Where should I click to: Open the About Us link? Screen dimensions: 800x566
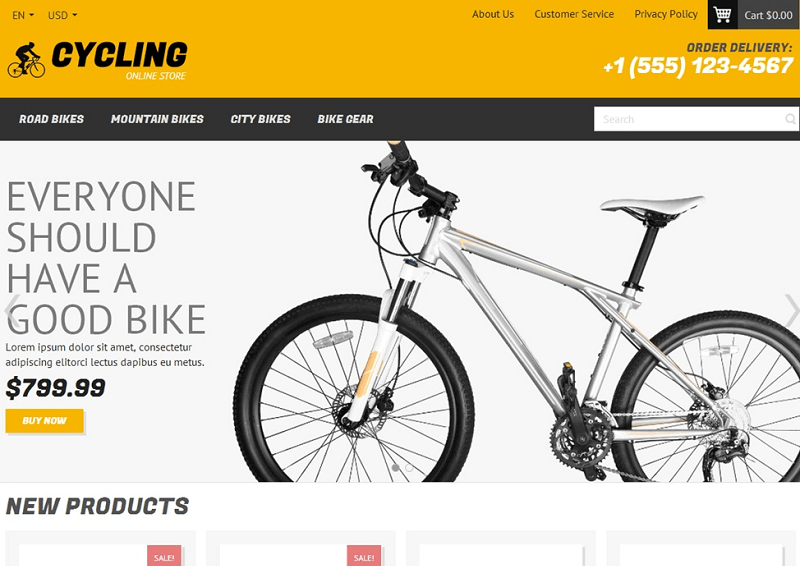493,14
